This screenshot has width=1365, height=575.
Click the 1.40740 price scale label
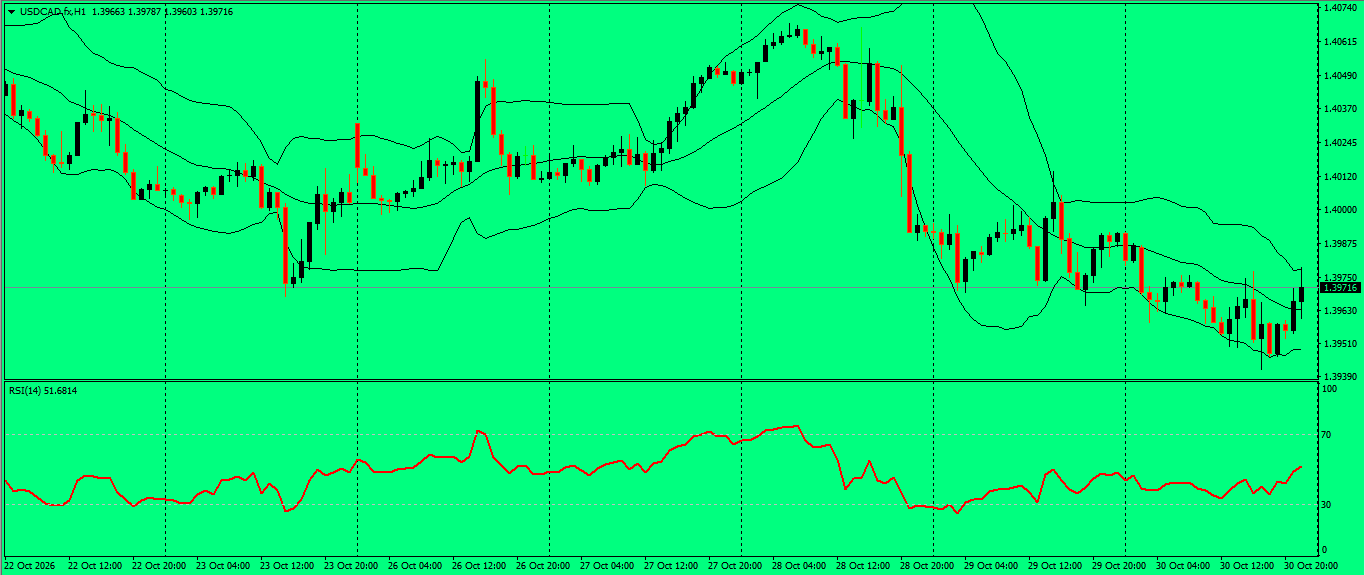tap(1339, 7)
